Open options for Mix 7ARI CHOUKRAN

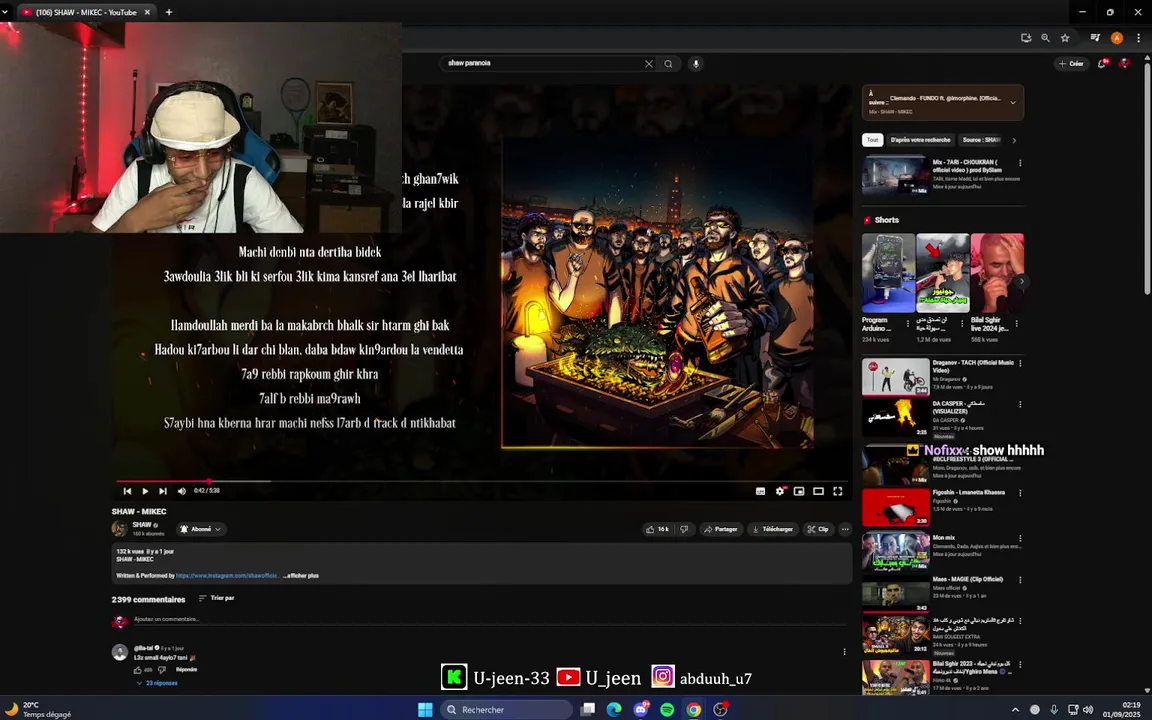pyautogui.click(x=1020, y=163)
